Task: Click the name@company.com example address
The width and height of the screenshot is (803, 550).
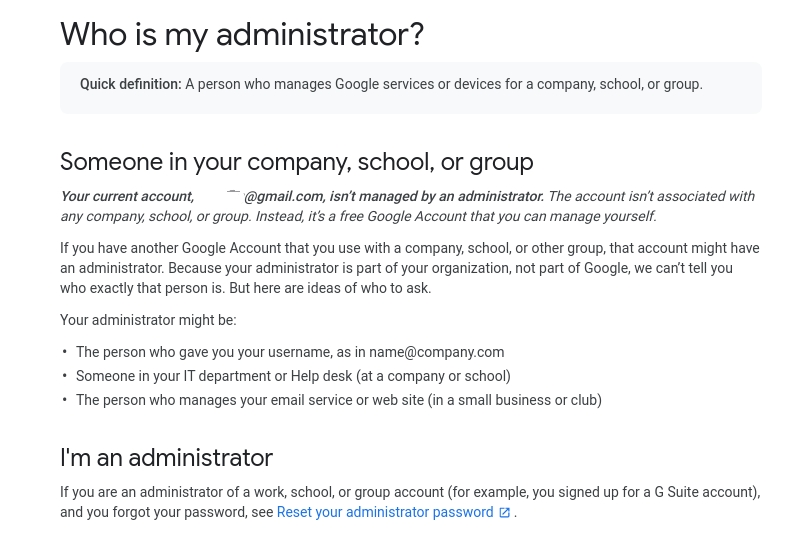Action: (x=436, y=352)
